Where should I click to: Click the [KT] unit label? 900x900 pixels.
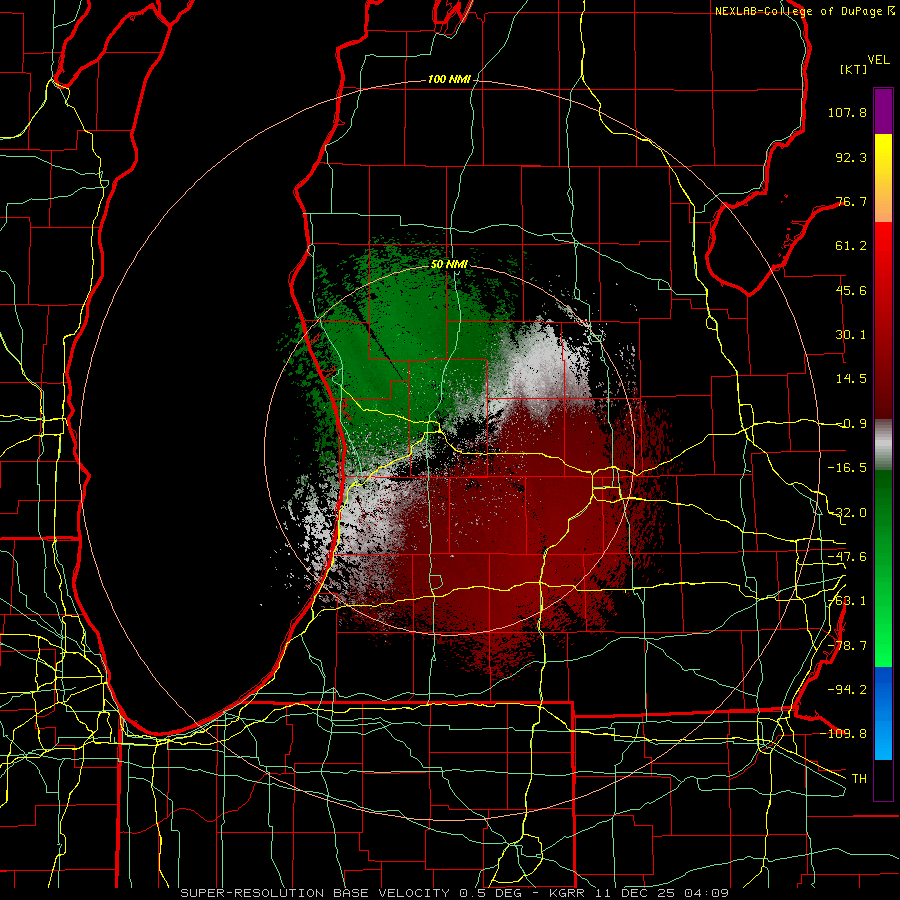pyautogui.click(x=853, y=69)
